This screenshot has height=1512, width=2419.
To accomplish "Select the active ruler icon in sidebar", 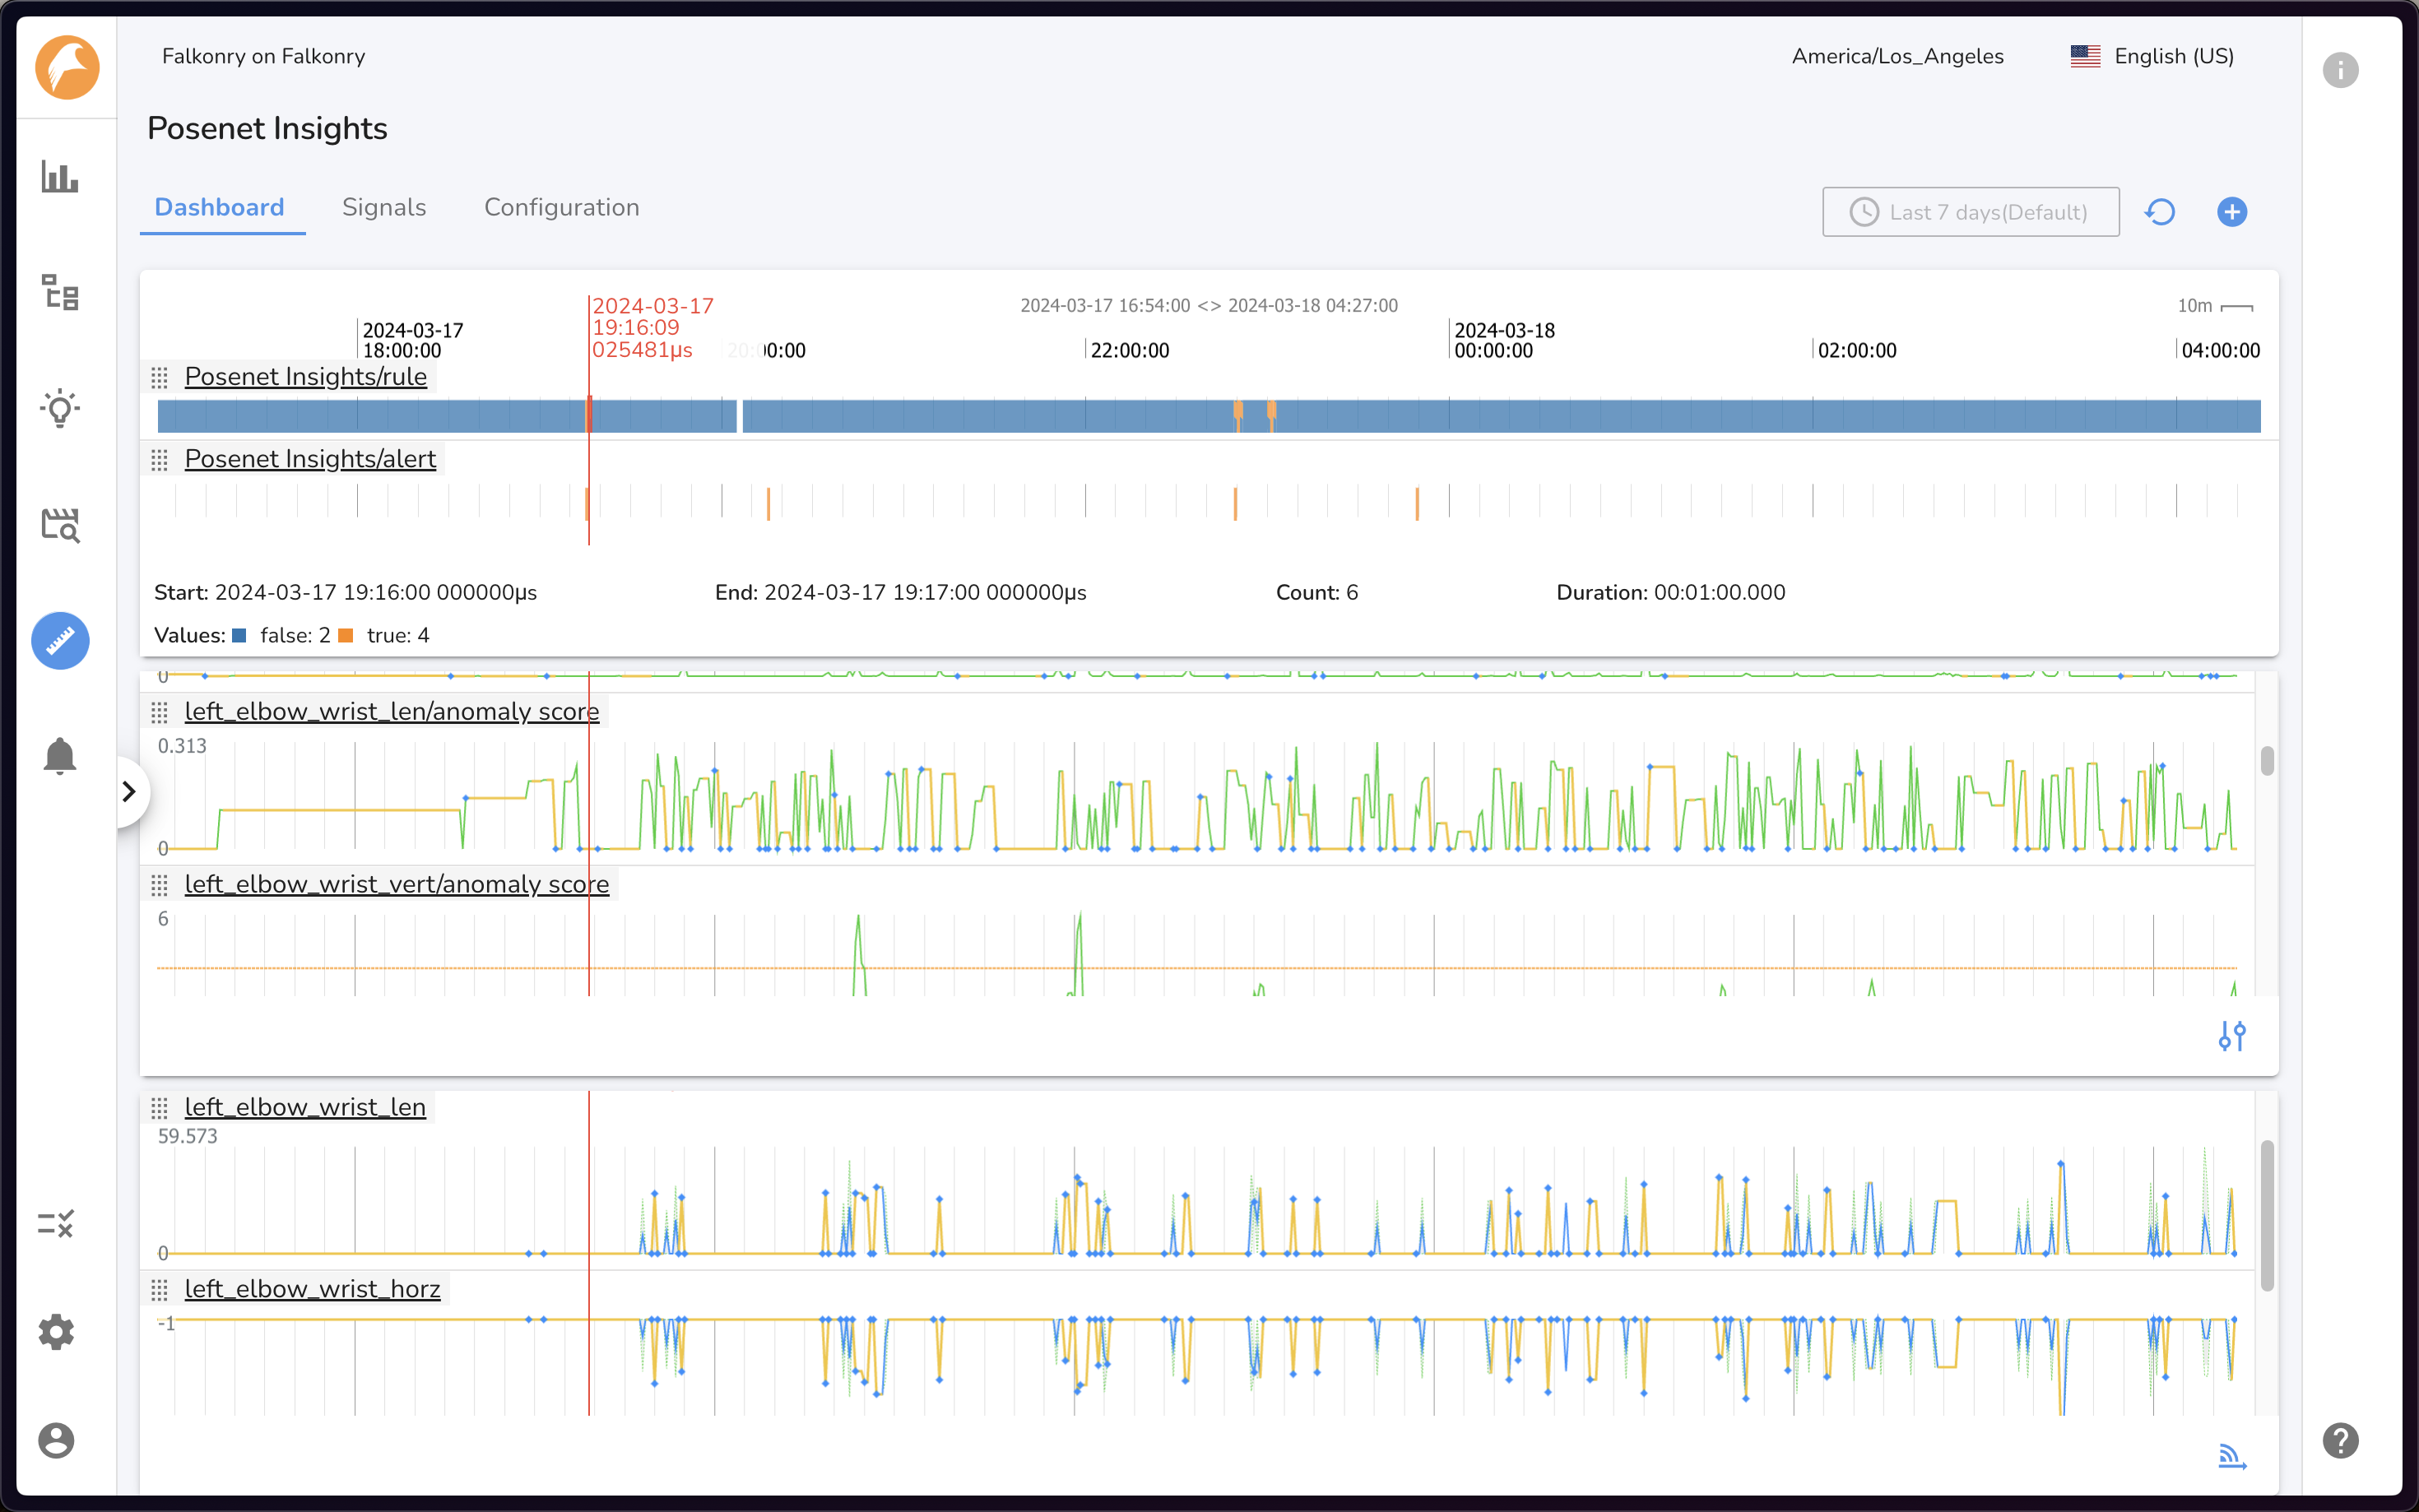I will tap(60, 640).
